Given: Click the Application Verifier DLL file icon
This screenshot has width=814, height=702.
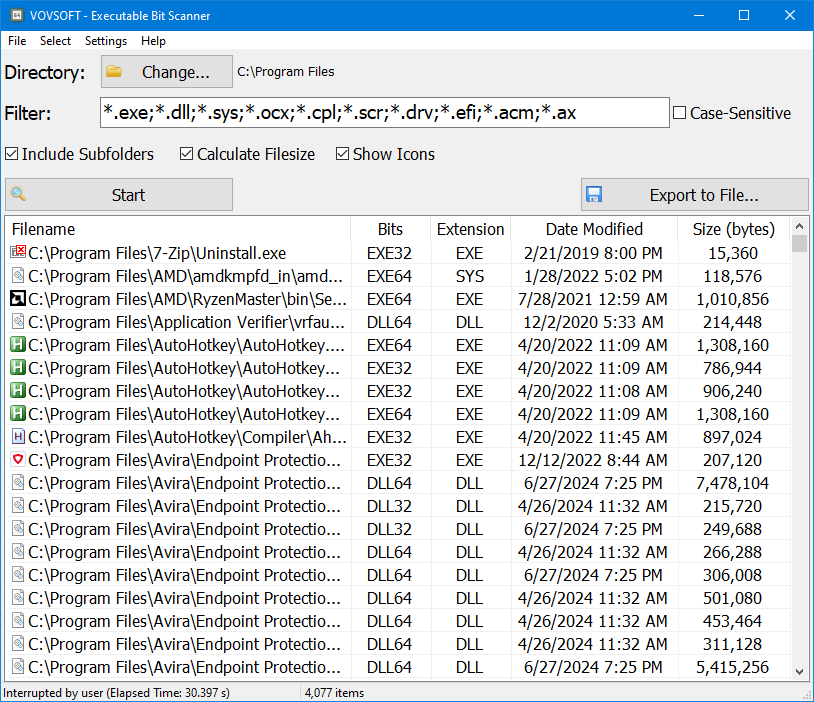Looking at the screenshot, I should click(x=18, y=321).
